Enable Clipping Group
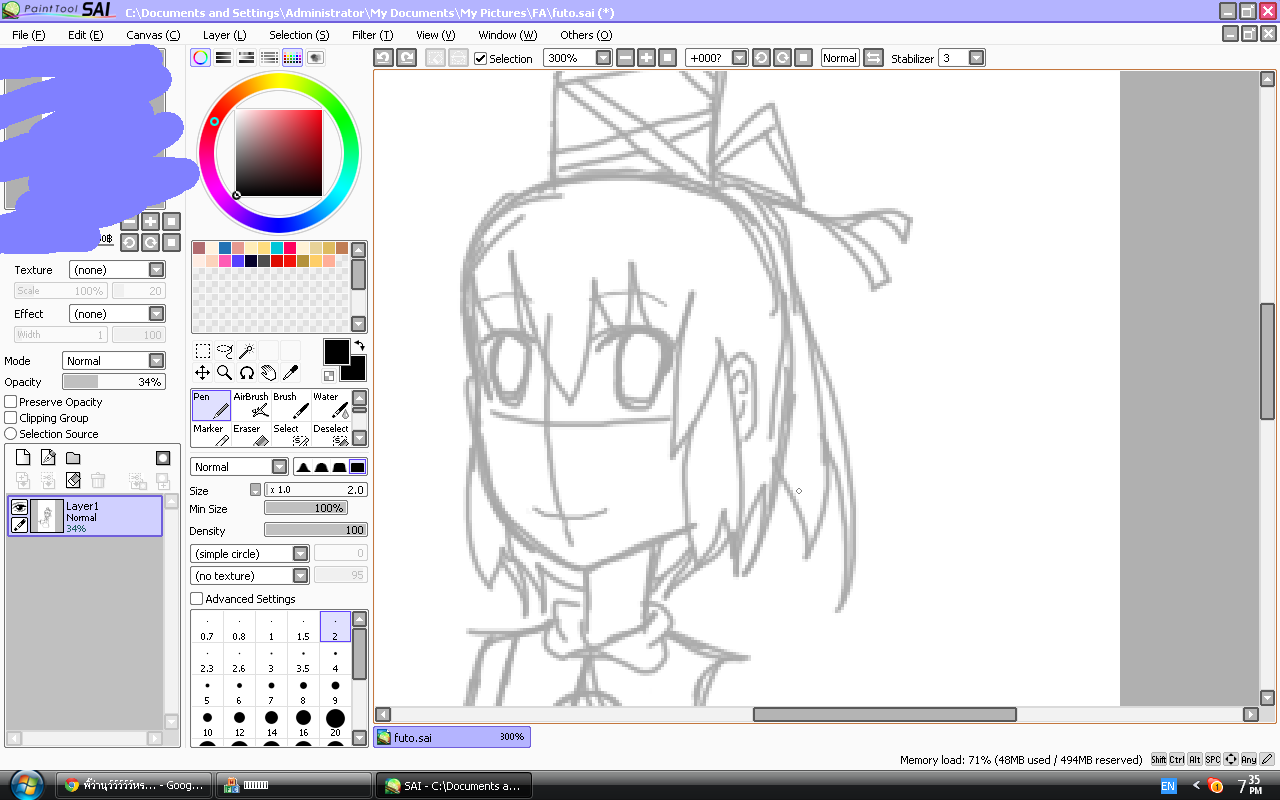This screenshot has width=1280, height=800. point(11,418)
